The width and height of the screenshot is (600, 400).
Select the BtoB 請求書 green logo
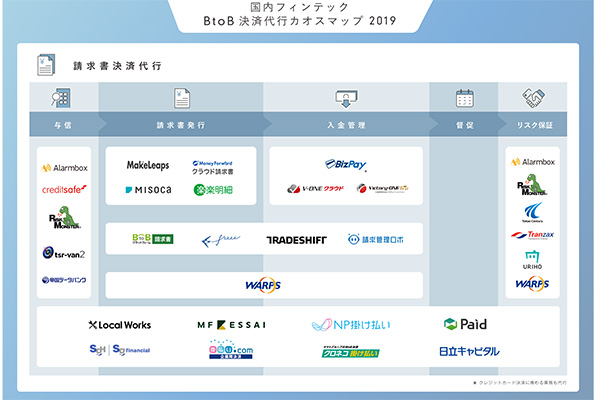[x=153, y=239]
